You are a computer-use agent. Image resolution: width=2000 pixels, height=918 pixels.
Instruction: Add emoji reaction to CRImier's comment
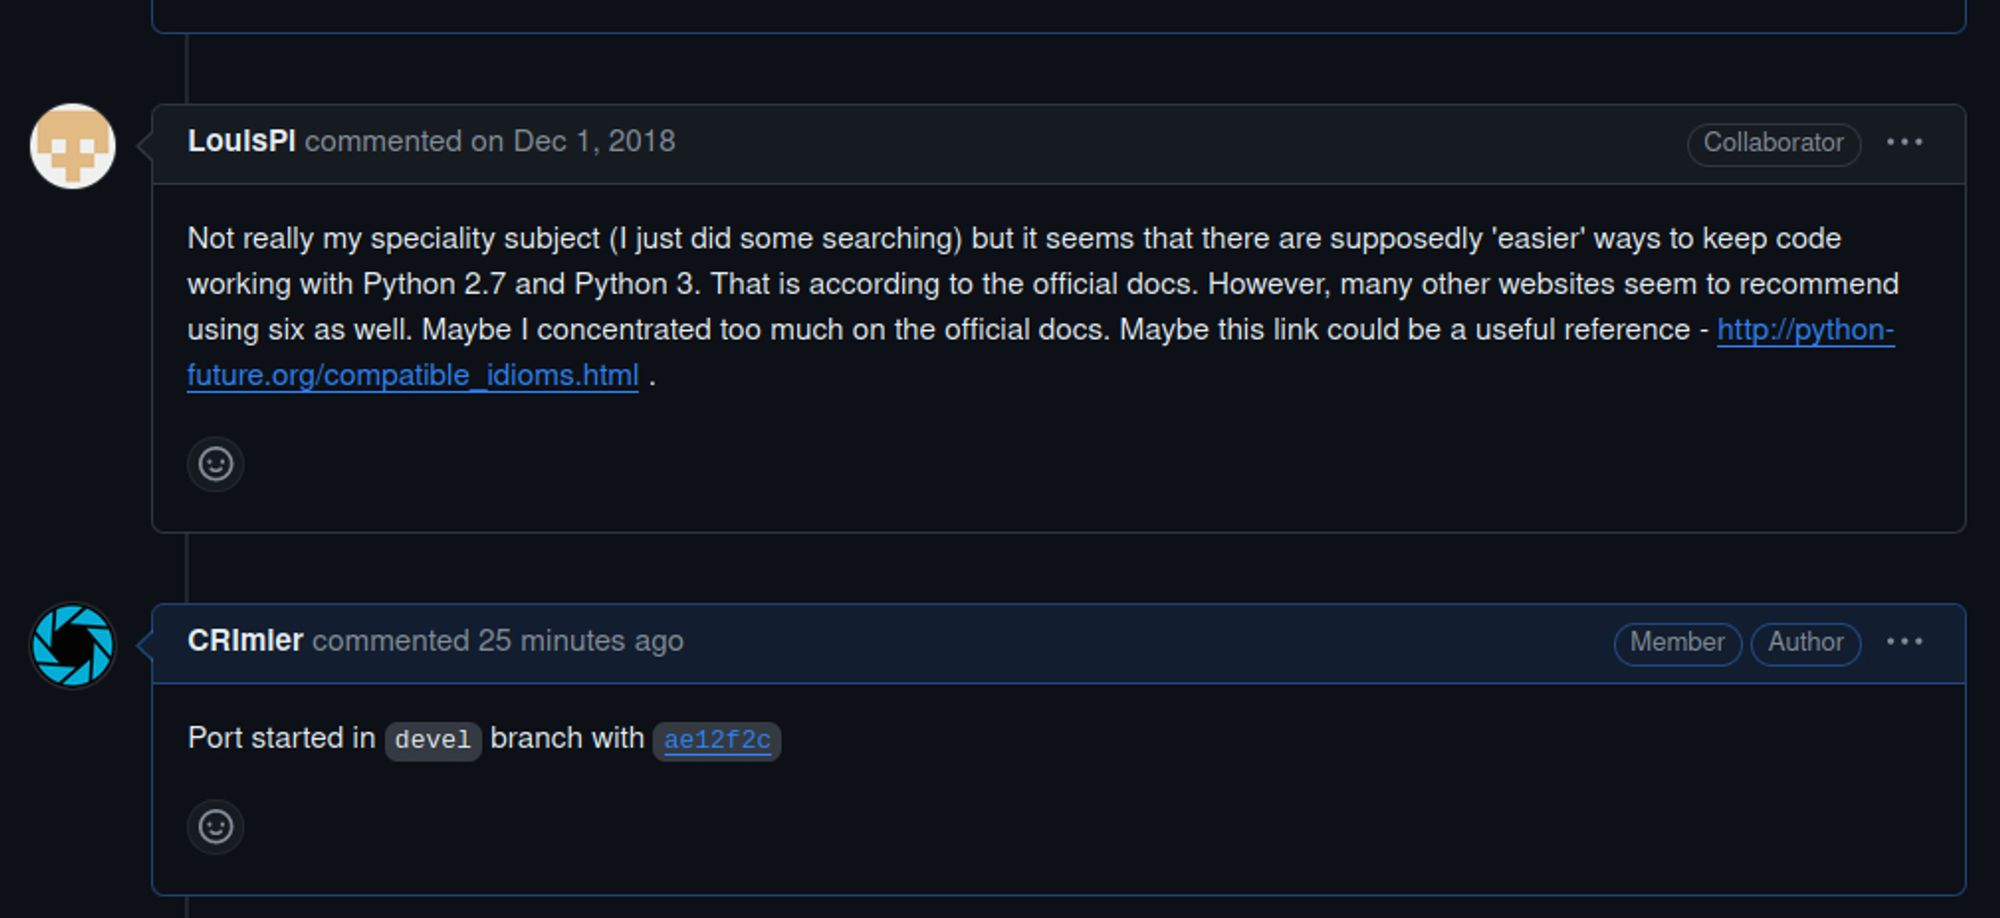pos(215,827)
